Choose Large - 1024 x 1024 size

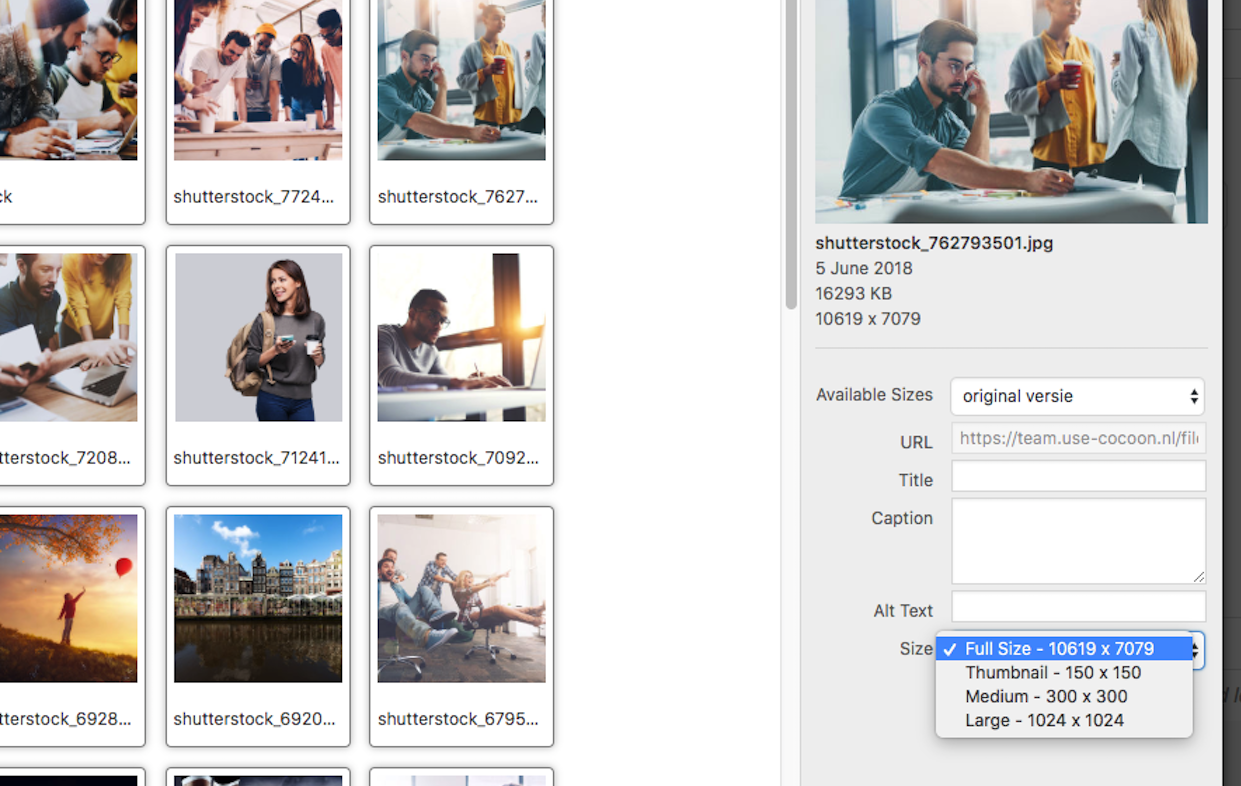tap(1064, 721)
